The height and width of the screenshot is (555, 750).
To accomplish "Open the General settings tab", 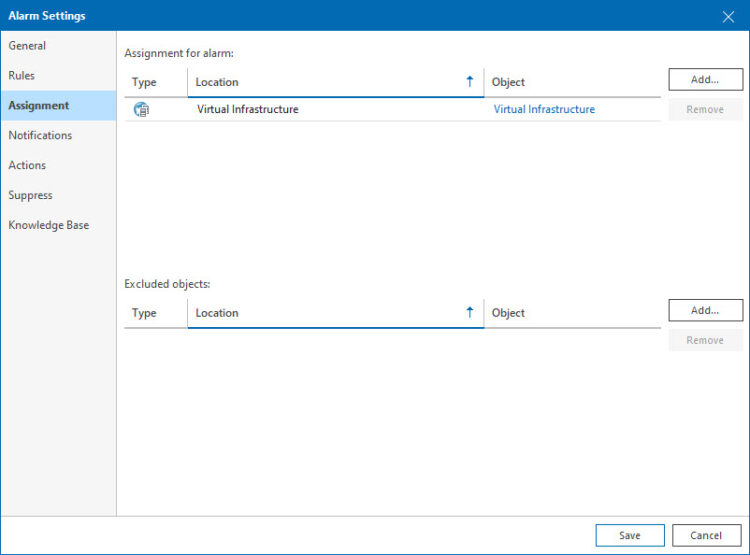I will point(28,46).
